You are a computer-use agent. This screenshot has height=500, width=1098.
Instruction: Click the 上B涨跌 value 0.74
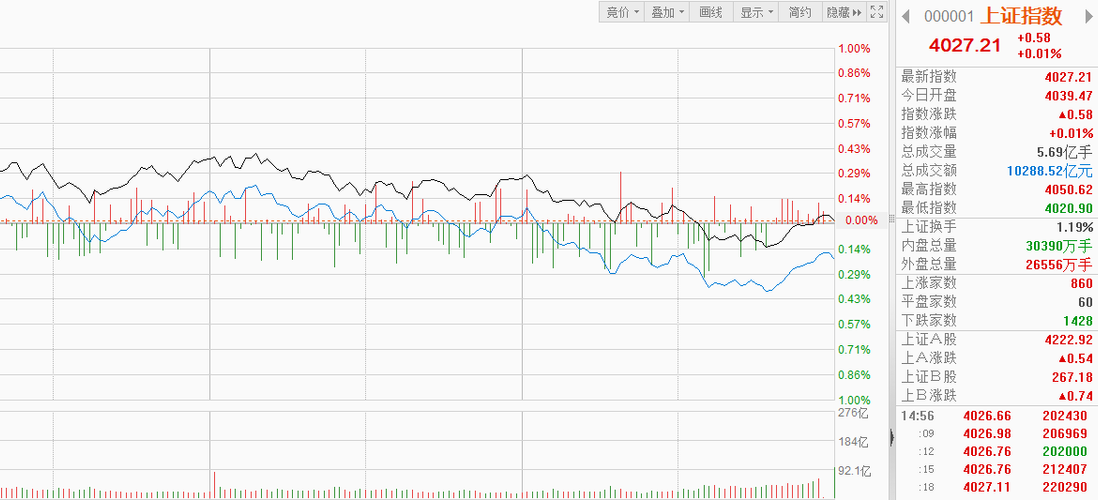point(1076,396)
